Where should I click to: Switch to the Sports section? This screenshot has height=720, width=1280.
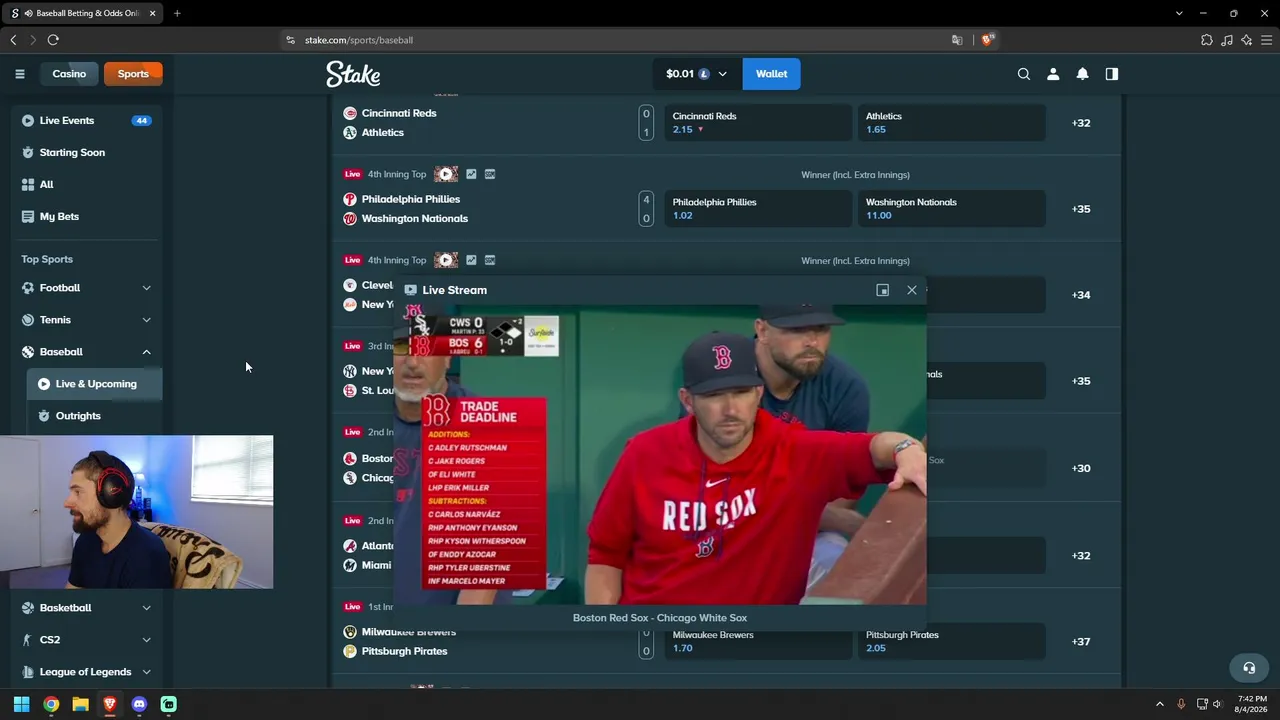click(x=133, y=74)
